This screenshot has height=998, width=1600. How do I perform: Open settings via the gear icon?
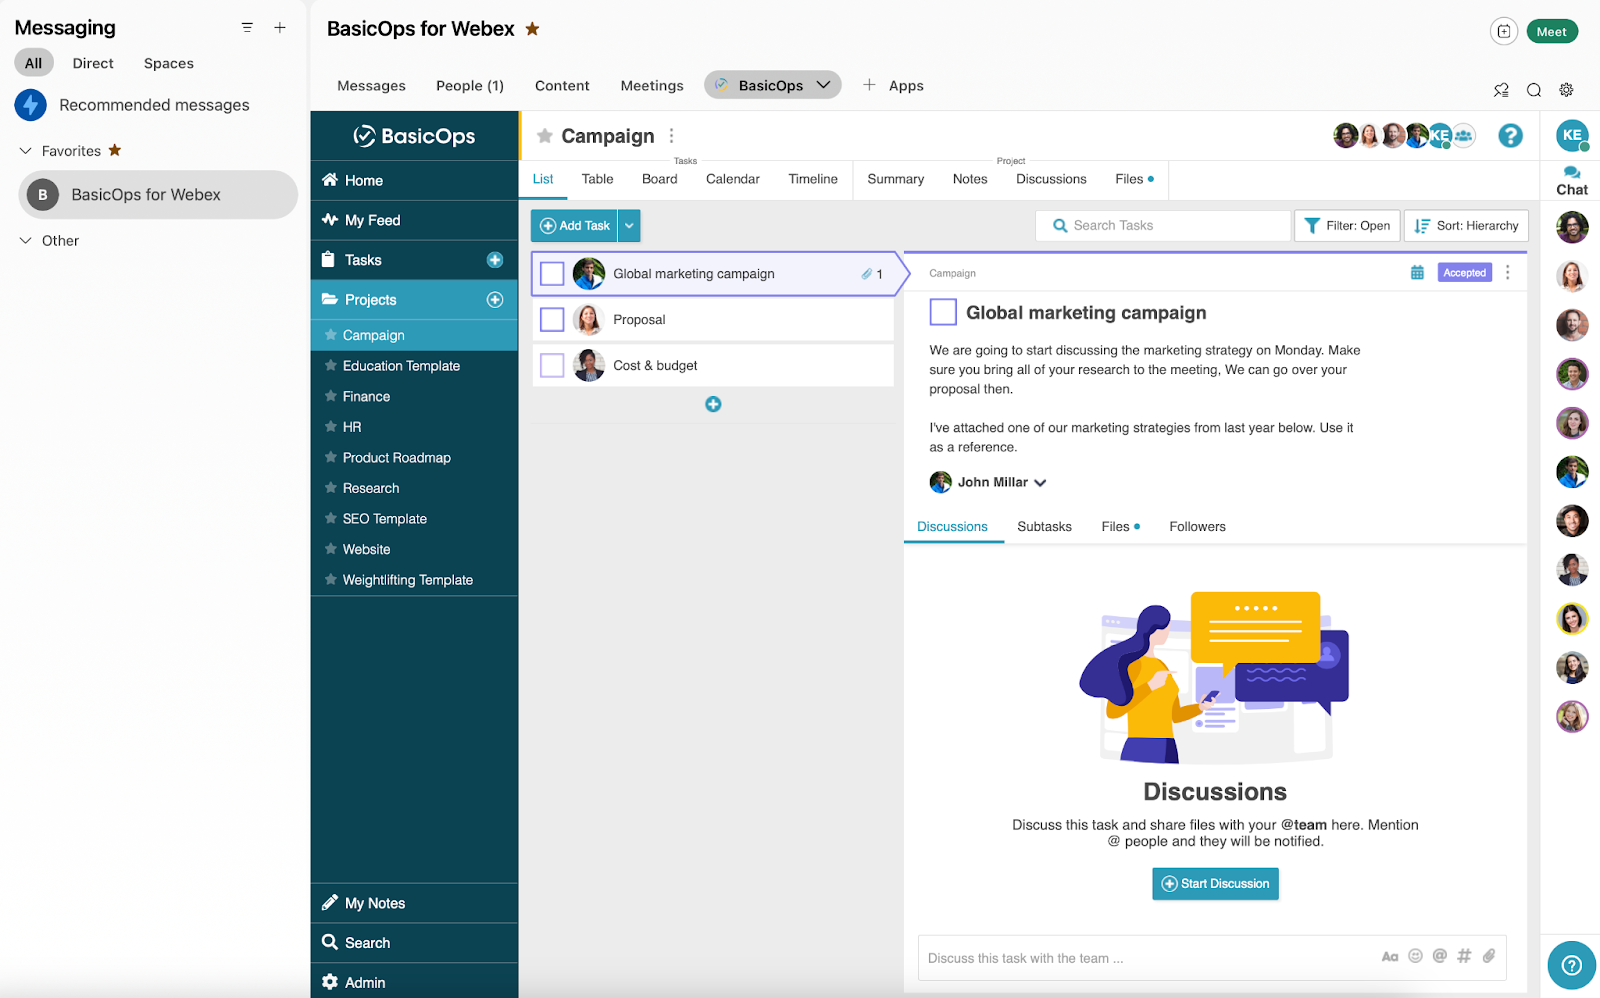pyautogui.click(x=1565, y=90)
